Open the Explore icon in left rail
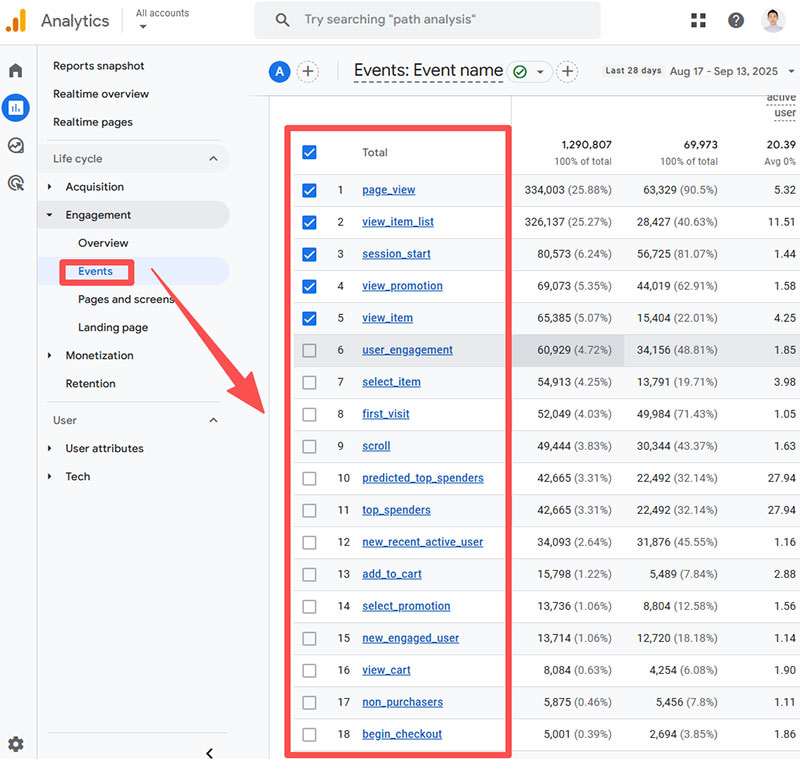 (x=16, y=146)
